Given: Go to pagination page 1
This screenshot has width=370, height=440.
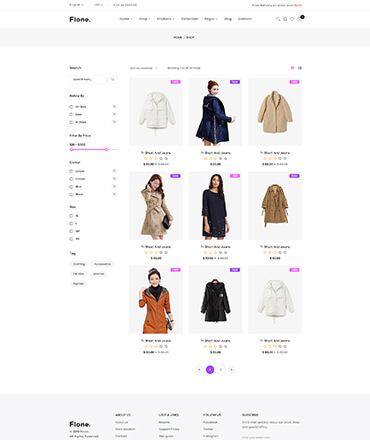Looking at the screenshot, I should tap(210, 369).
